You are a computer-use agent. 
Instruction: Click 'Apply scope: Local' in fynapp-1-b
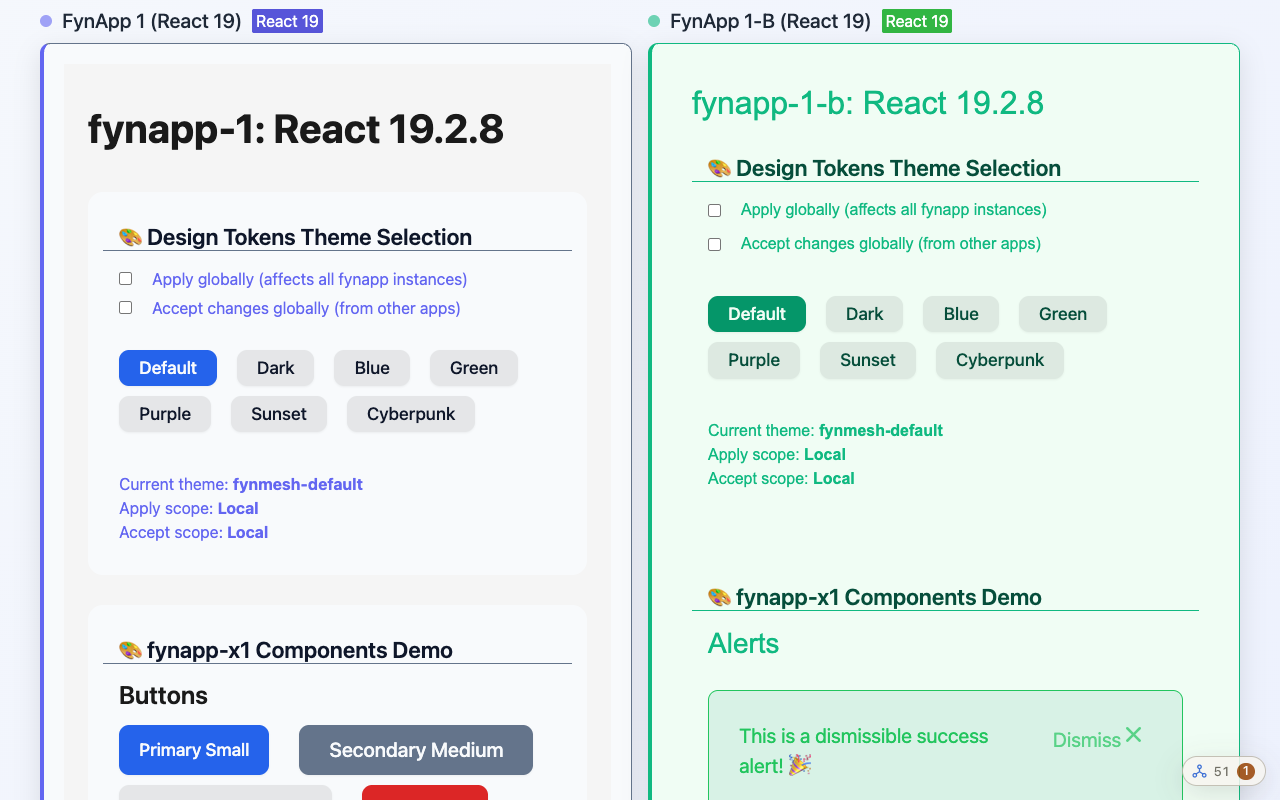(777, 454)
